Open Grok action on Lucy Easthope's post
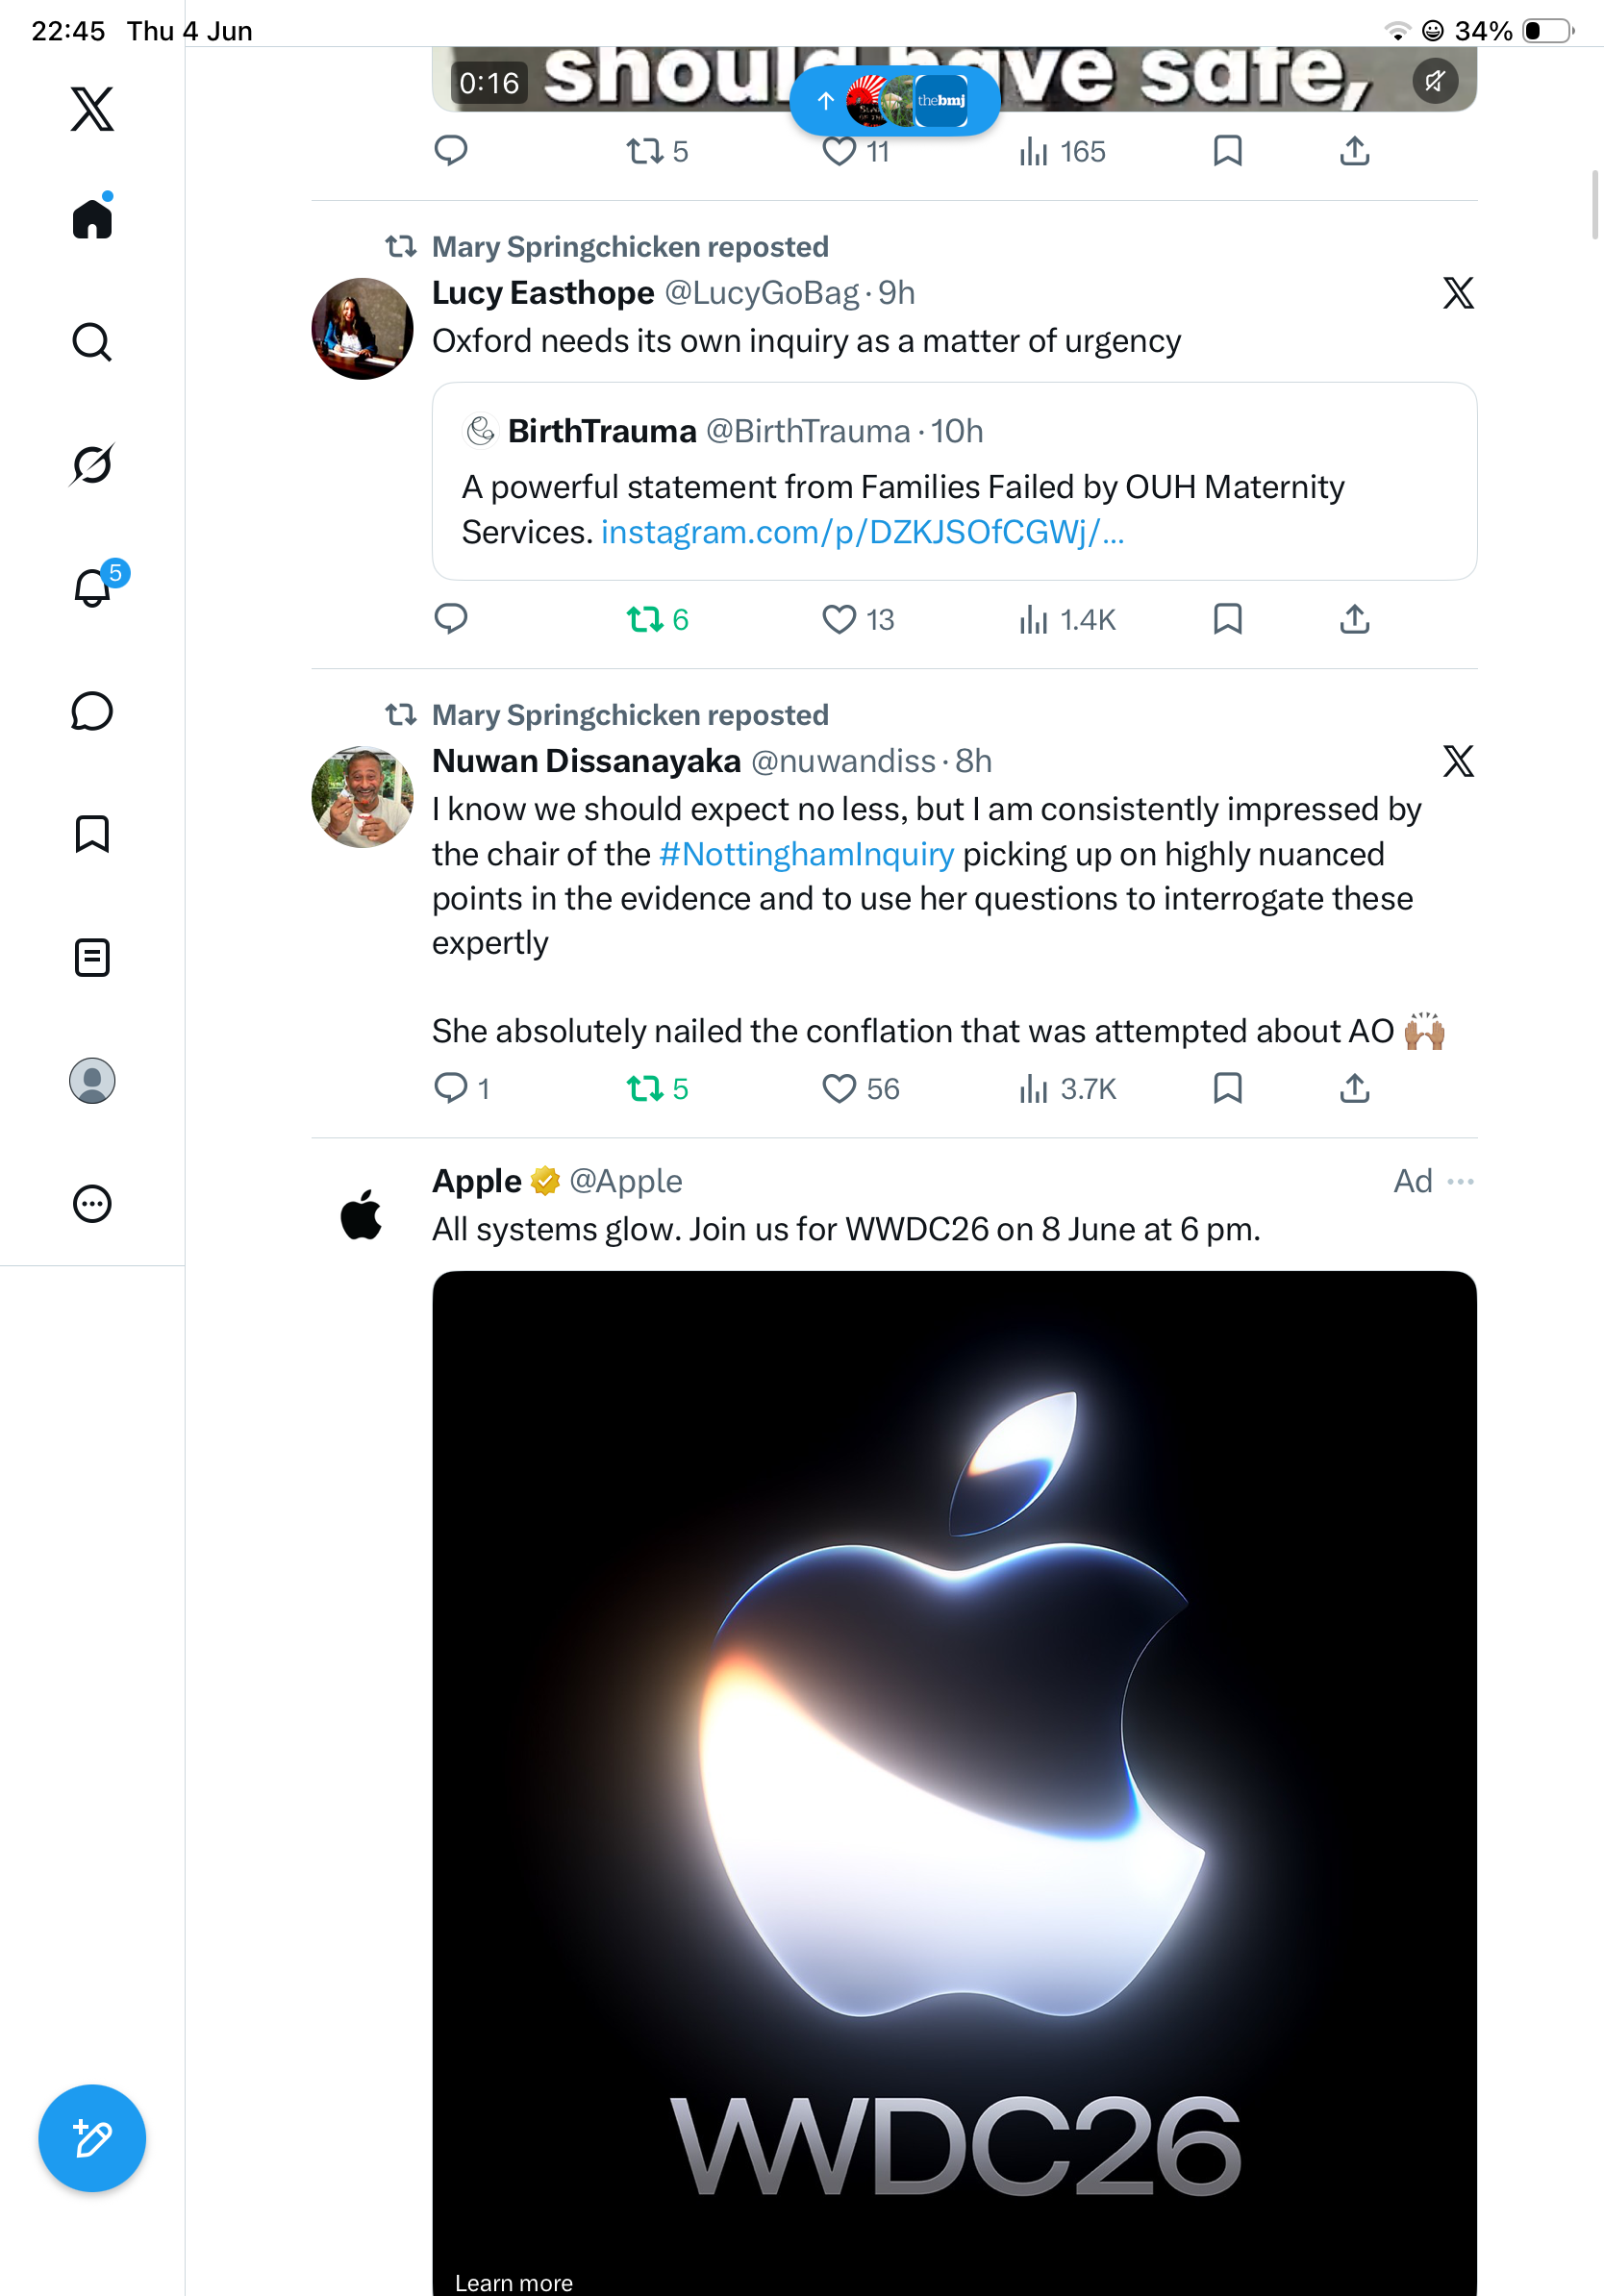This screenshot has width=1604, height=2296. (x=1458, y=293)
